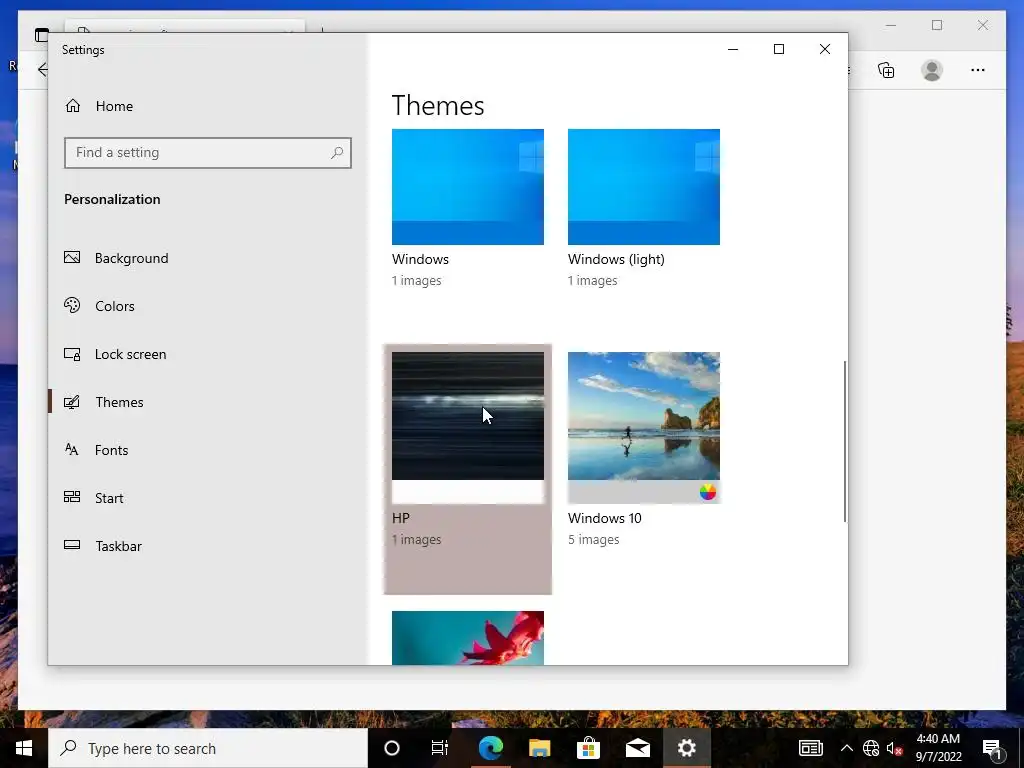Open Mail app from taskbar
1024x768 pixels.
tap(637, 748)
